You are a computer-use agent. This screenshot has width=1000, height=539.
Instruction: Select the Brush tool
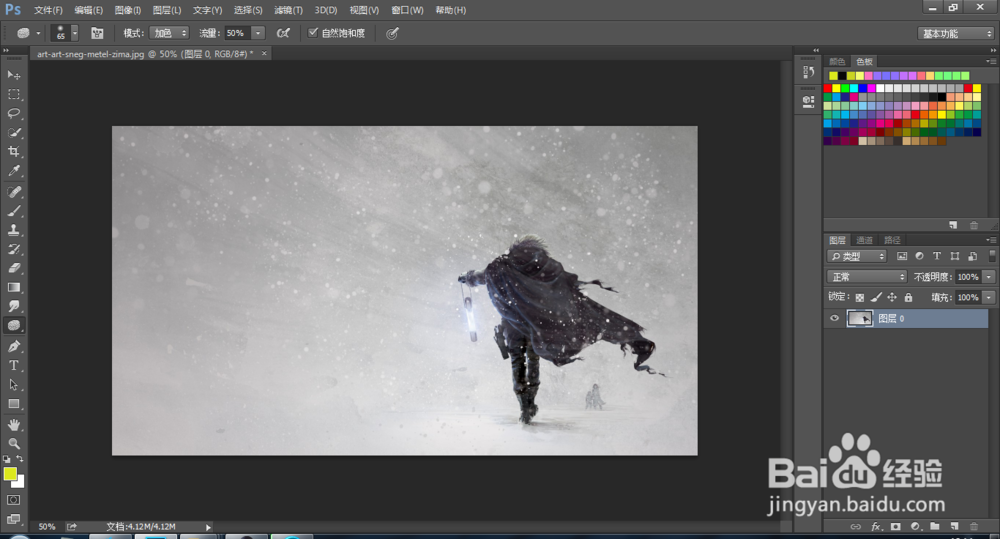pos(13,211)
